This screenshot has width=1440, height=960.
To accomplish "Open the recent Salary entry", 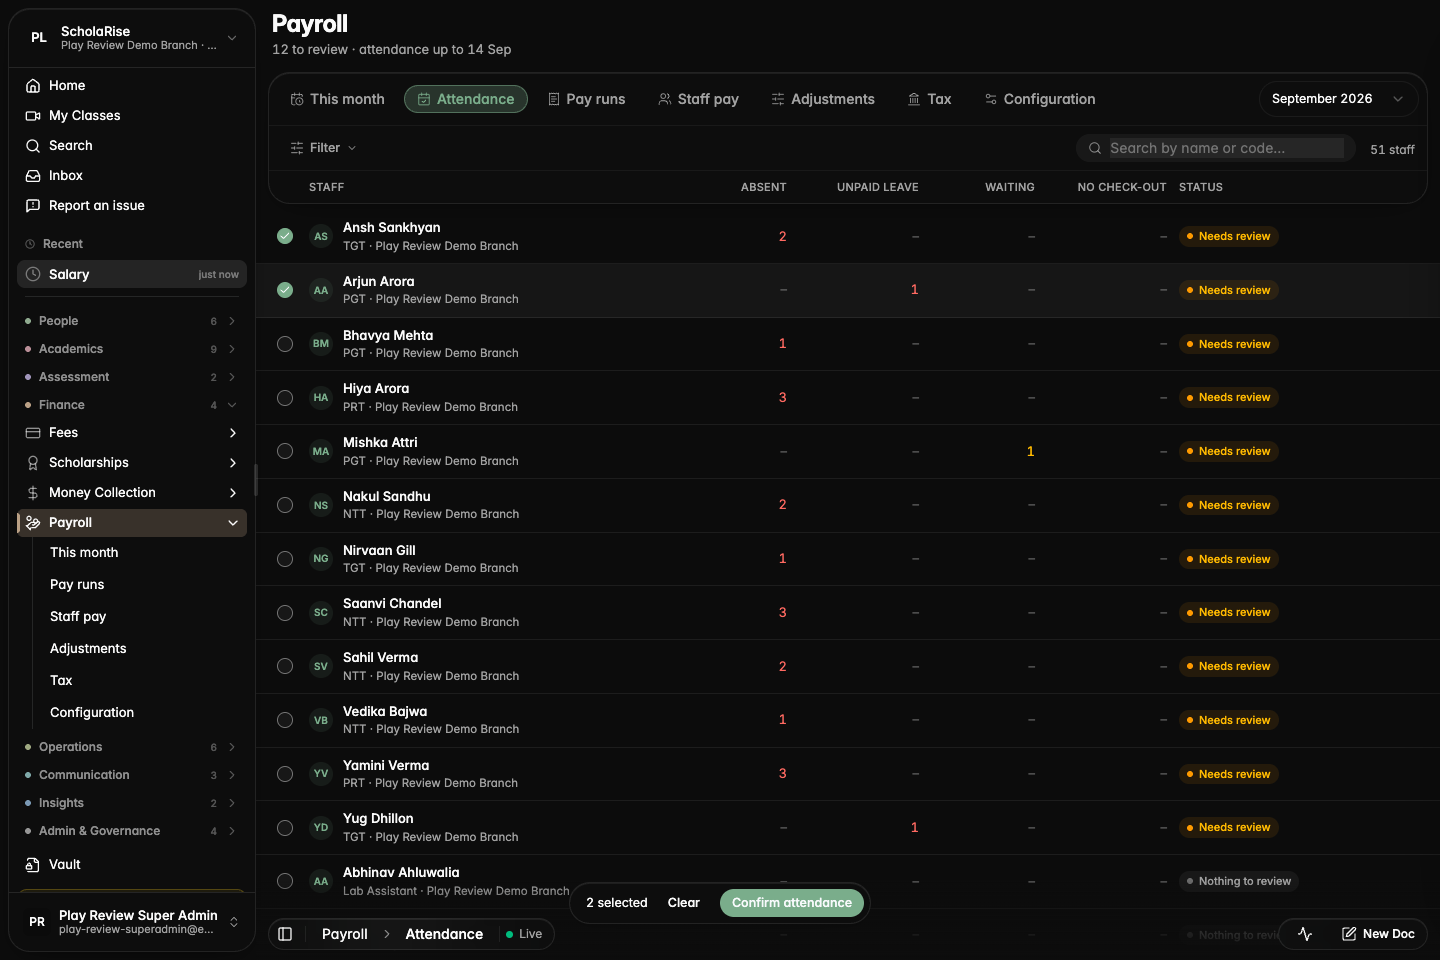I will coord(132,274).
